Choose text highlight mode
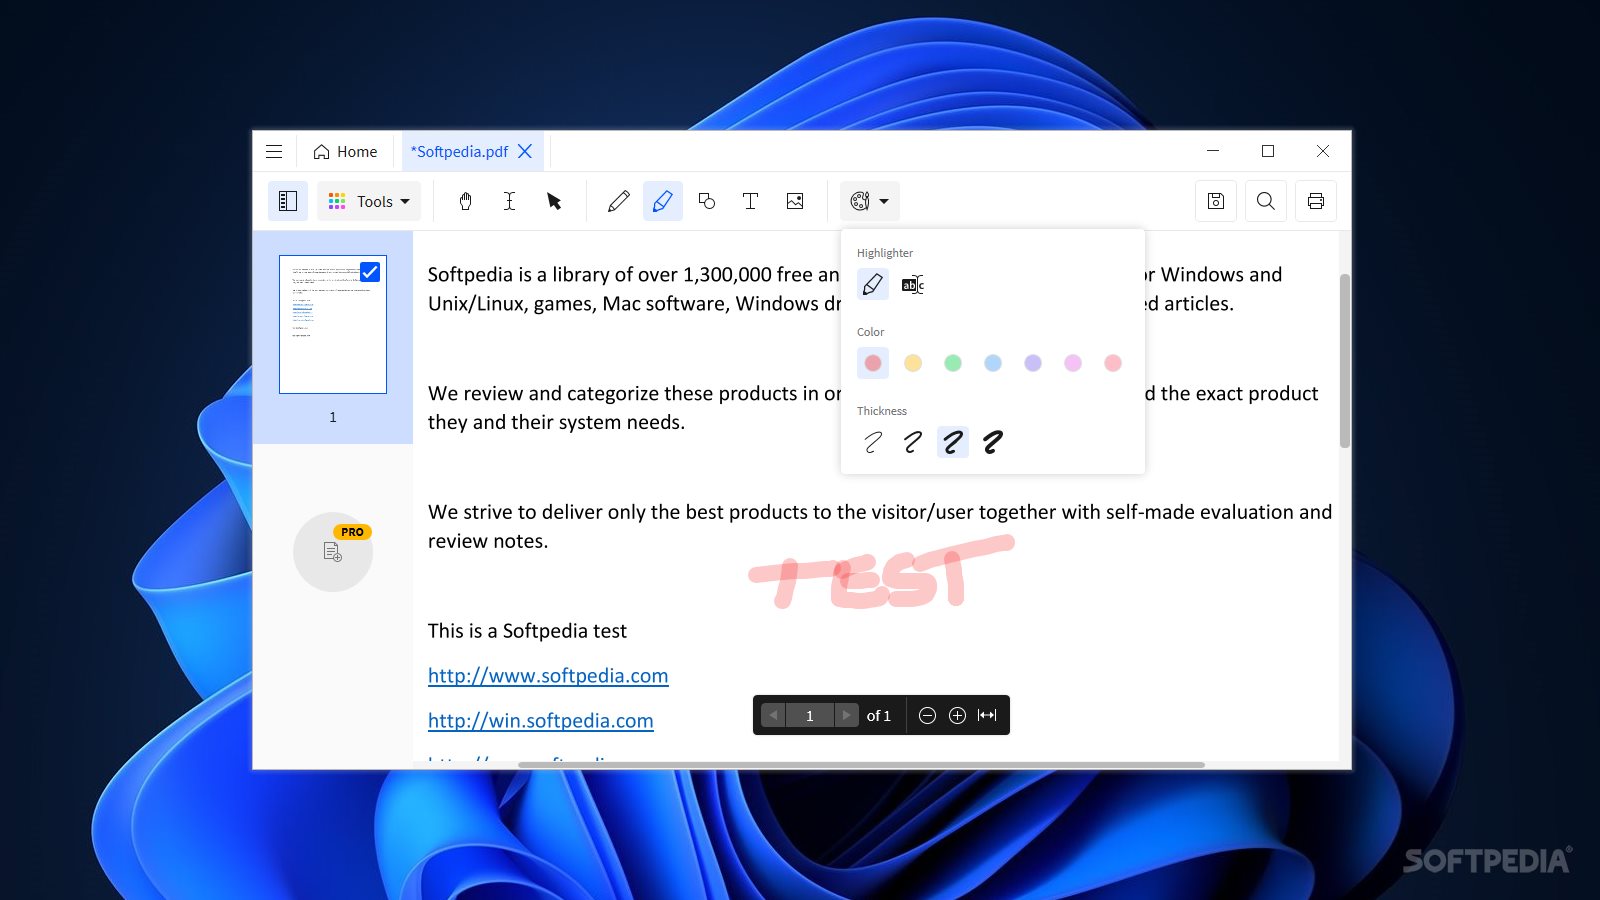Image resolution: width=1600 pixels, height=900 pixels. (913, 284)
